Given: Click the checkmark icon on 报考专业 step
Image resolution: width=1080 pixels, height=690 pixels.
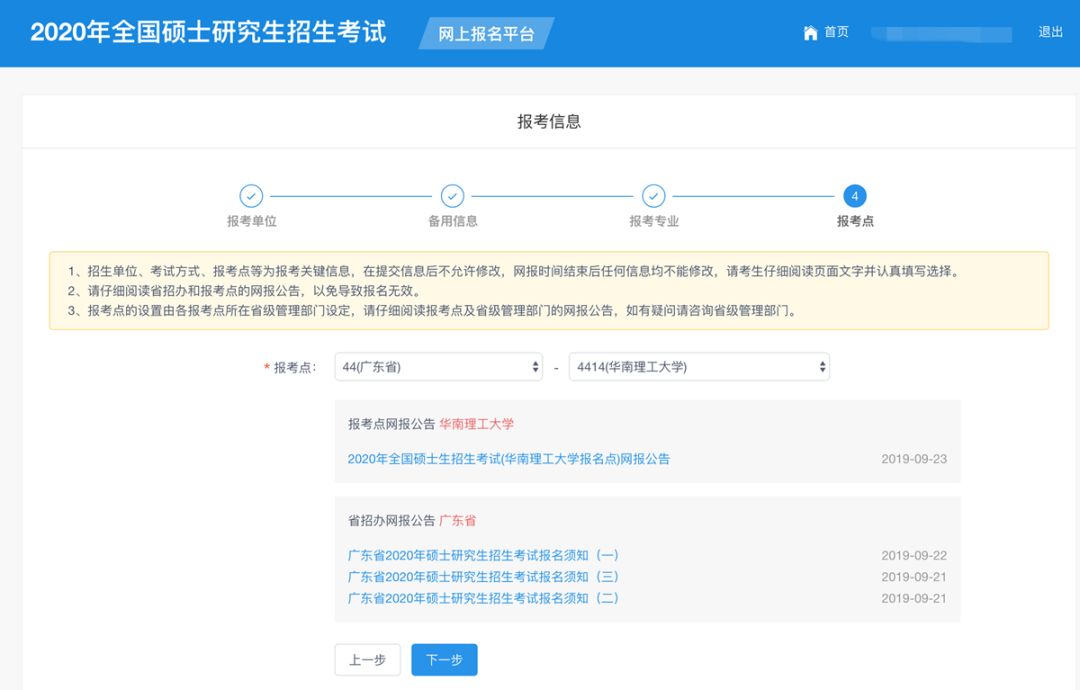Looking at the screenshot, I should pos(654,198).
